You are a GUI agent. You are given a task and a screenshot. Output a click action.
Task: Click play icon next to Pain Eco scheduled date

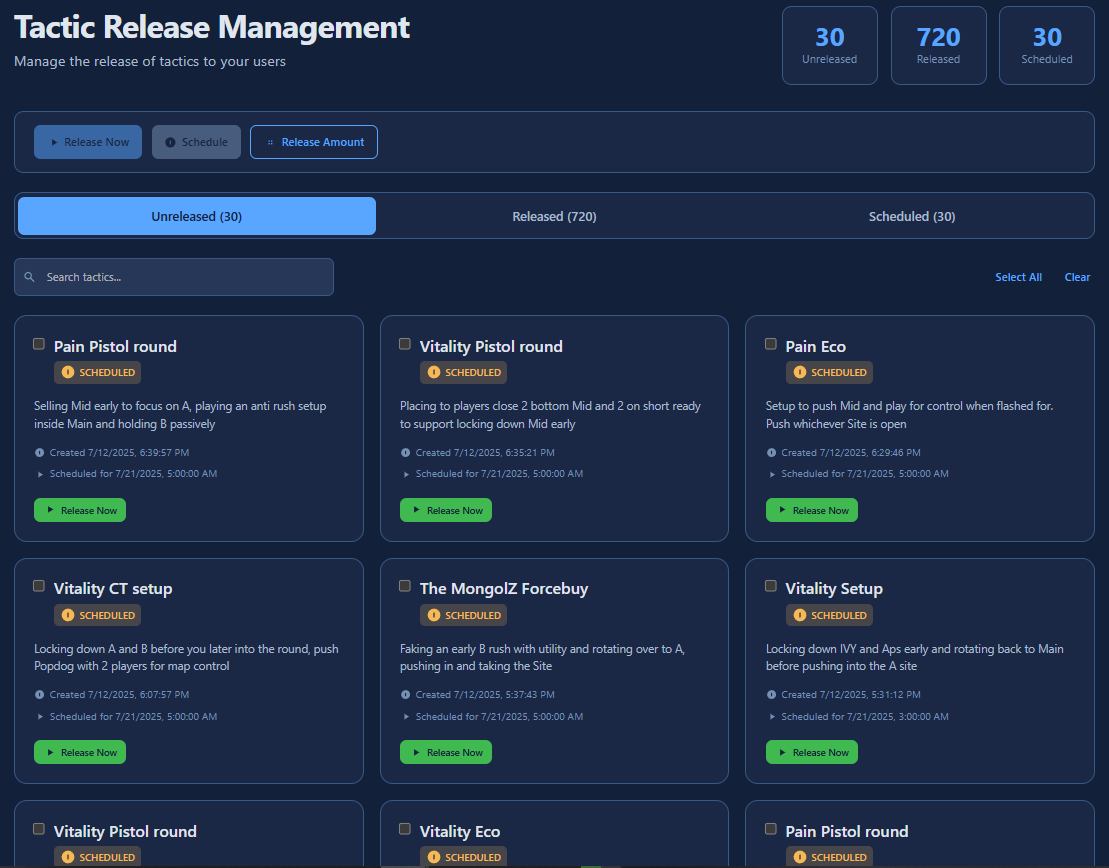[x=772, y=474]
